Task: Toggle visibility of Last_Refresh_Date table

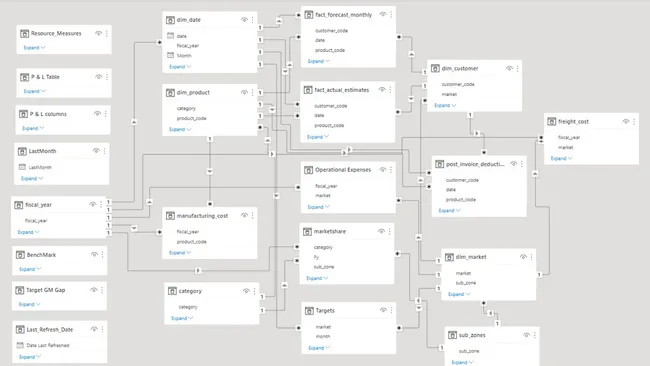Action: point(94,329)
